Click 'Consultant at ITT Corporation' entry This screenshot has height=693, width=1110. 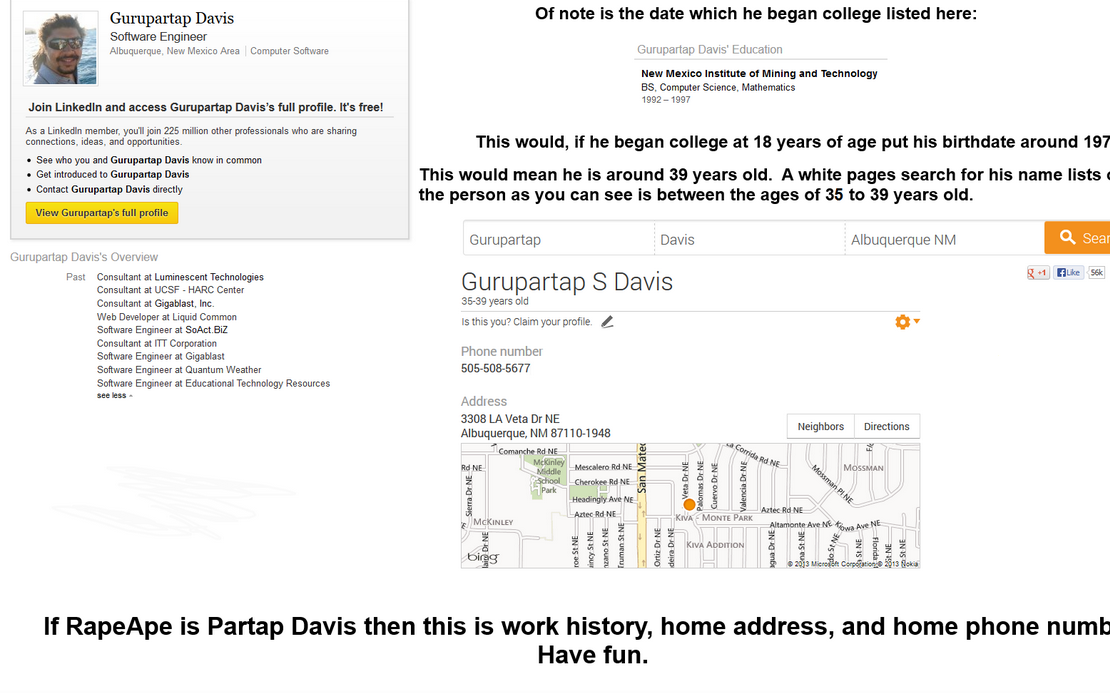(x=156, y=343)
